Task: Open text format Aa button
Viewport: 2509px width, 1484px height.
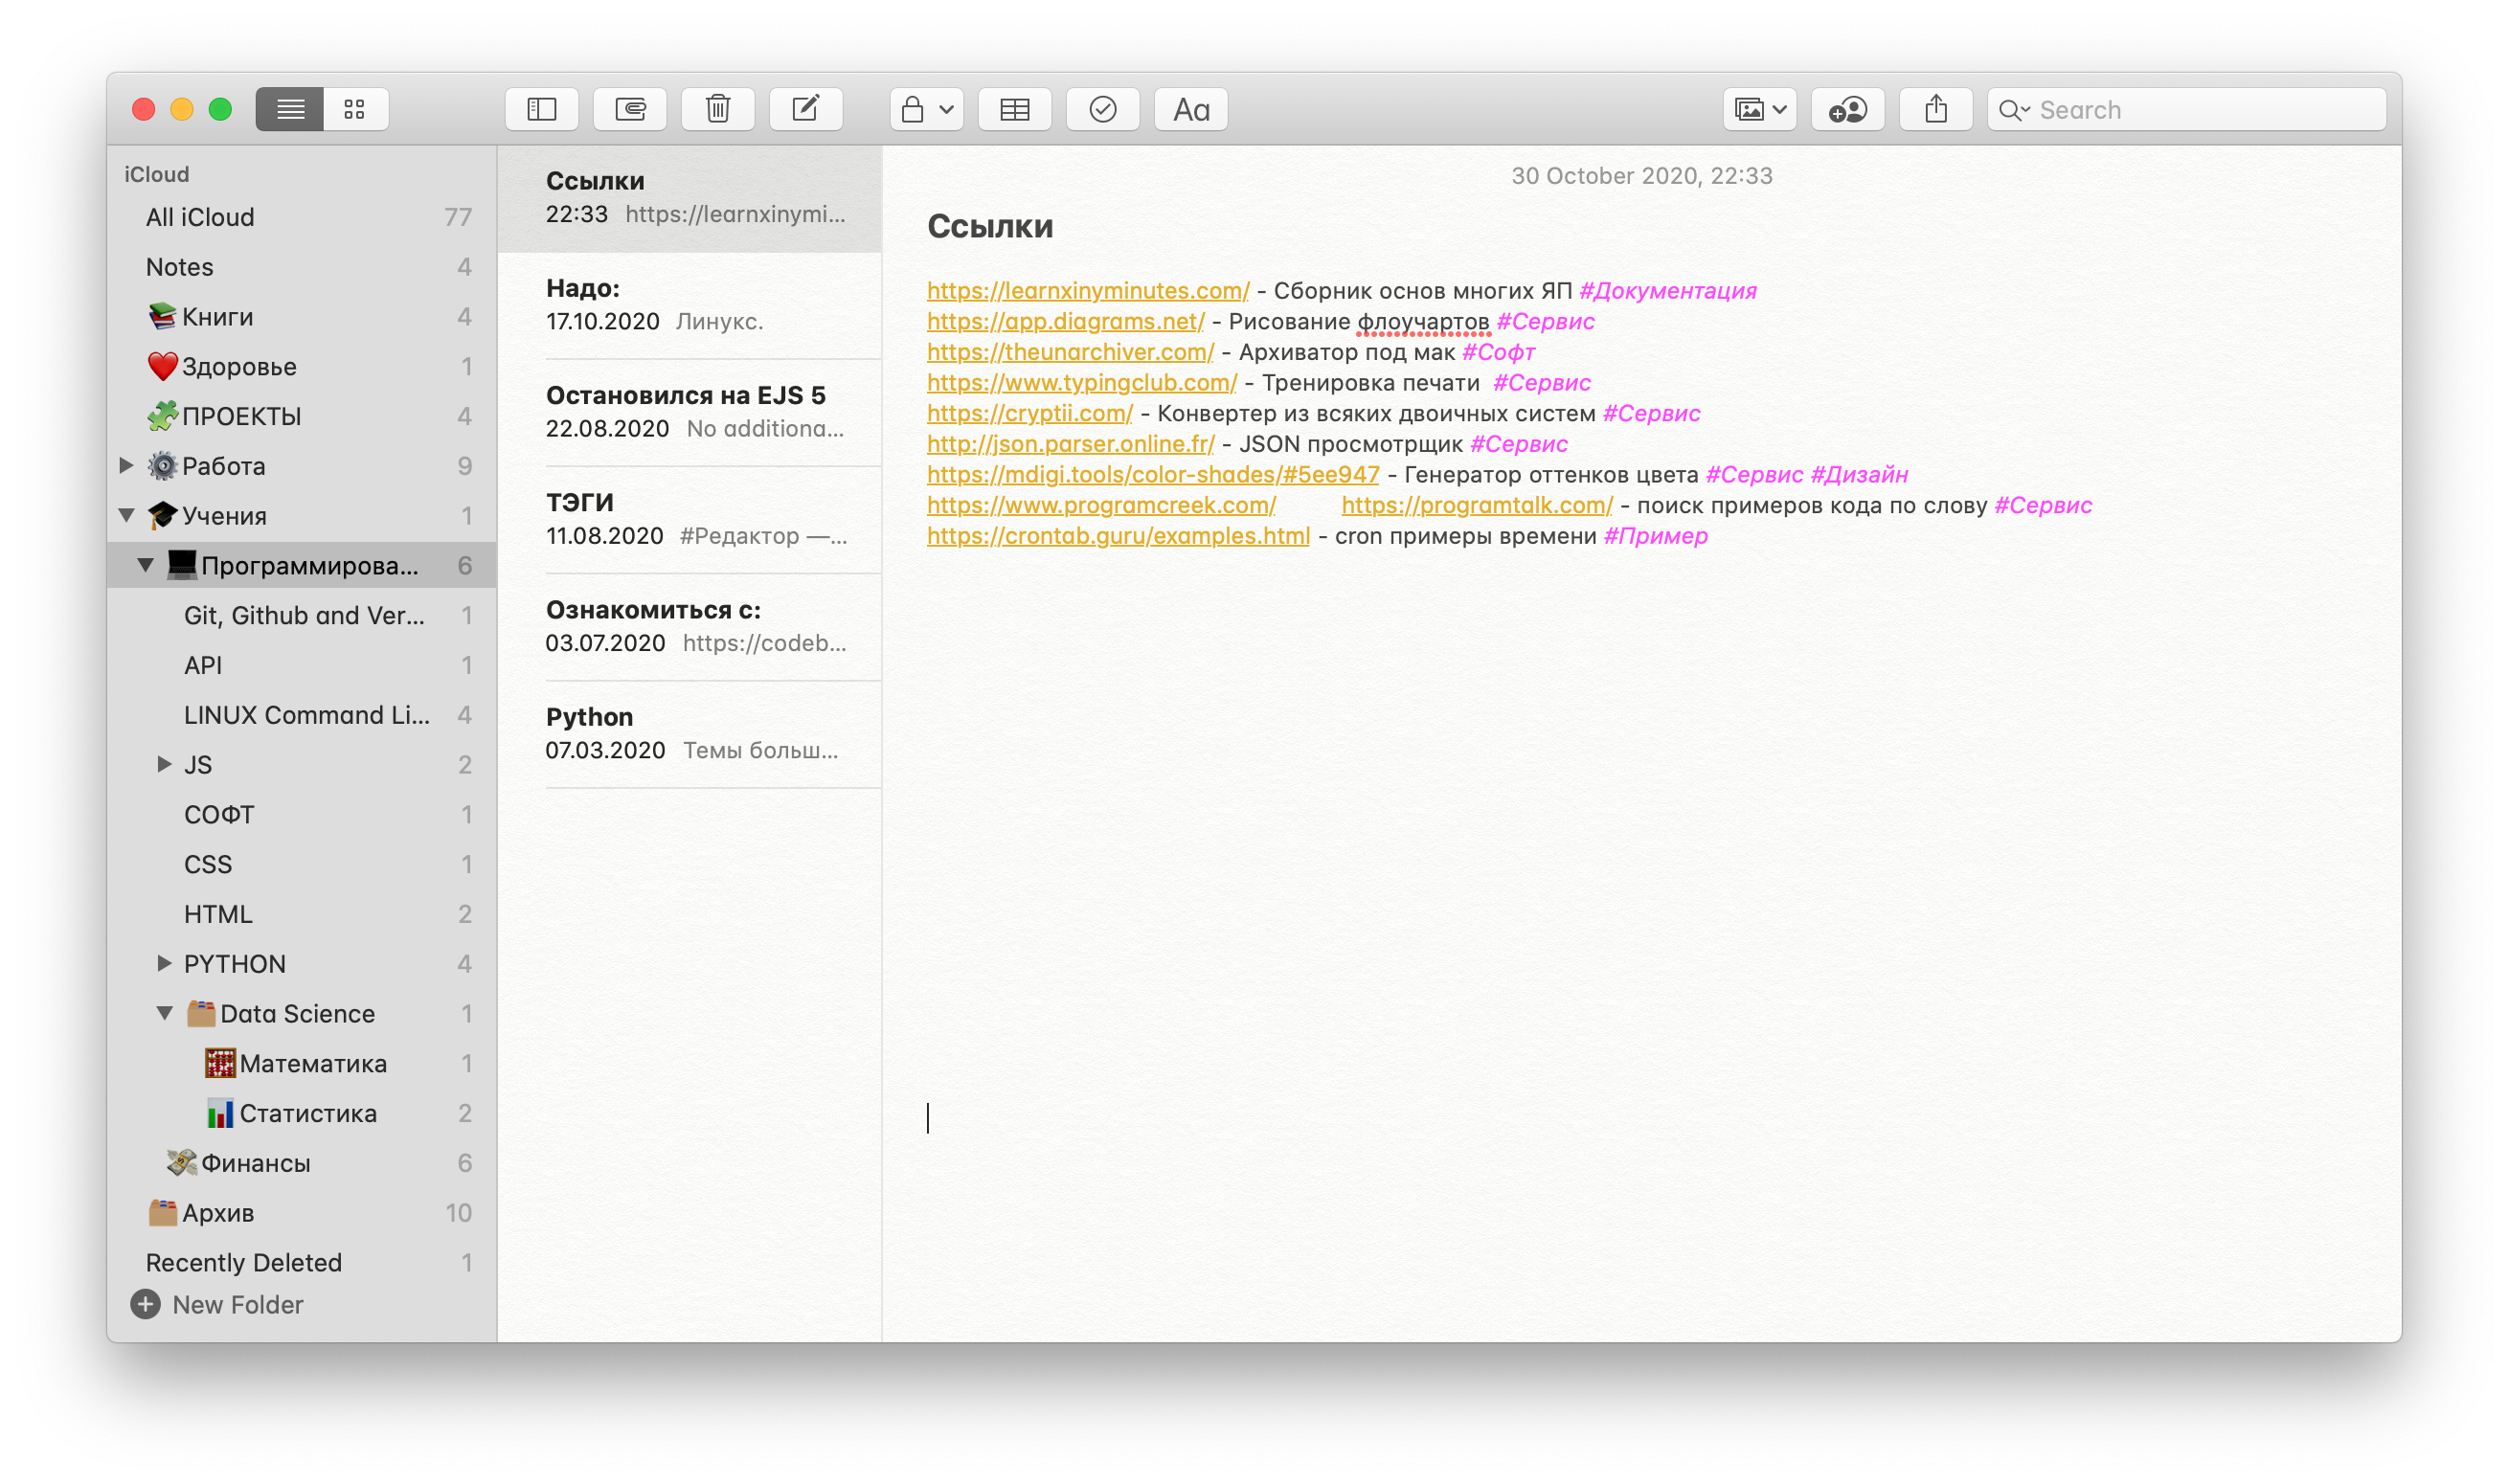Action: pyautogui.click(x=1190, y=109)
